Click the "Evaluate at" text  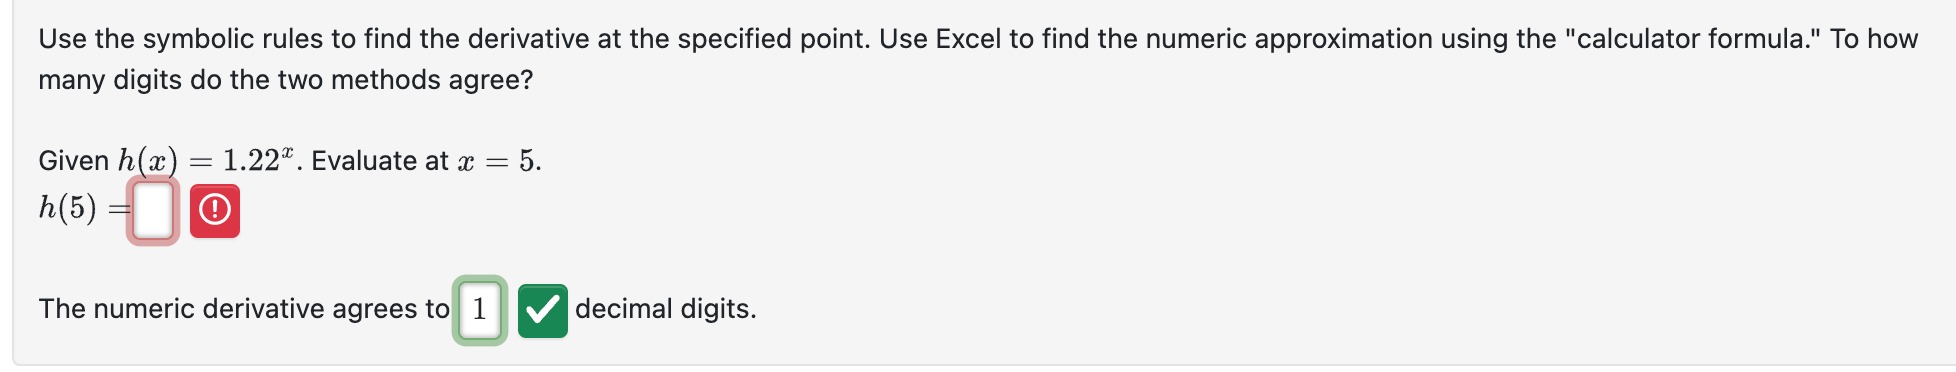coord(380,161)
